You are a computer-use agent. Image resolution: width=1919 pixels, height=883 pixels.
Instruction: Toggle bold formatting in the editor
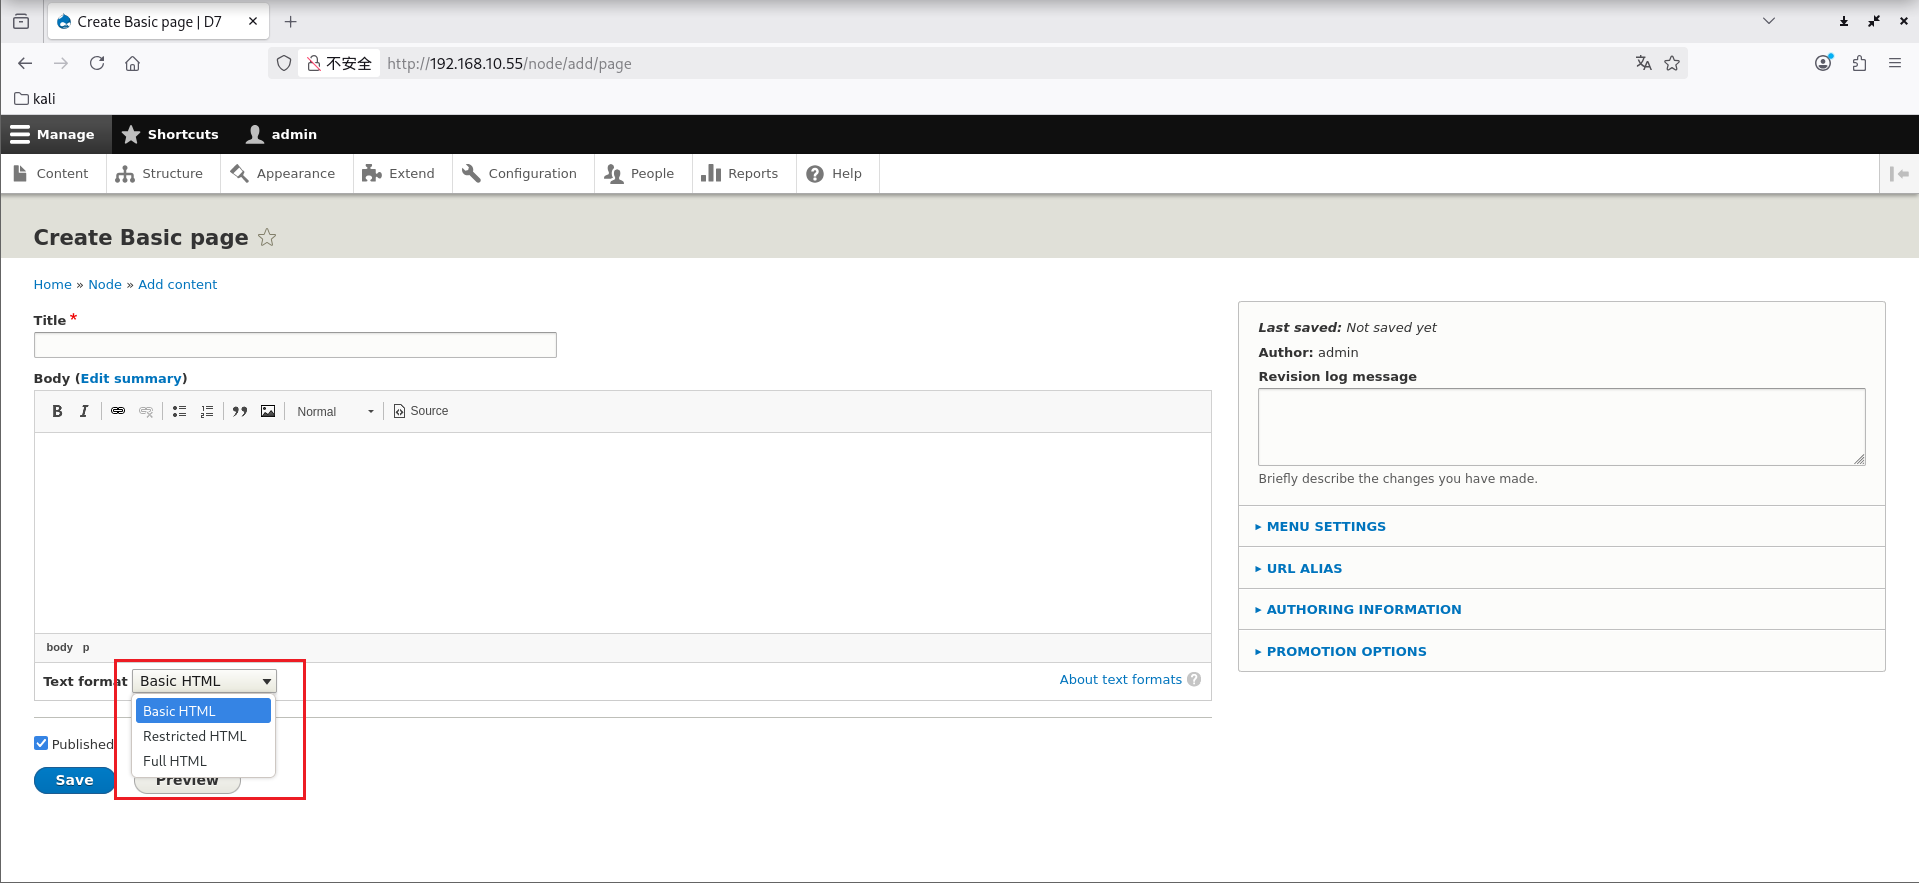click(x=57, y=411)
